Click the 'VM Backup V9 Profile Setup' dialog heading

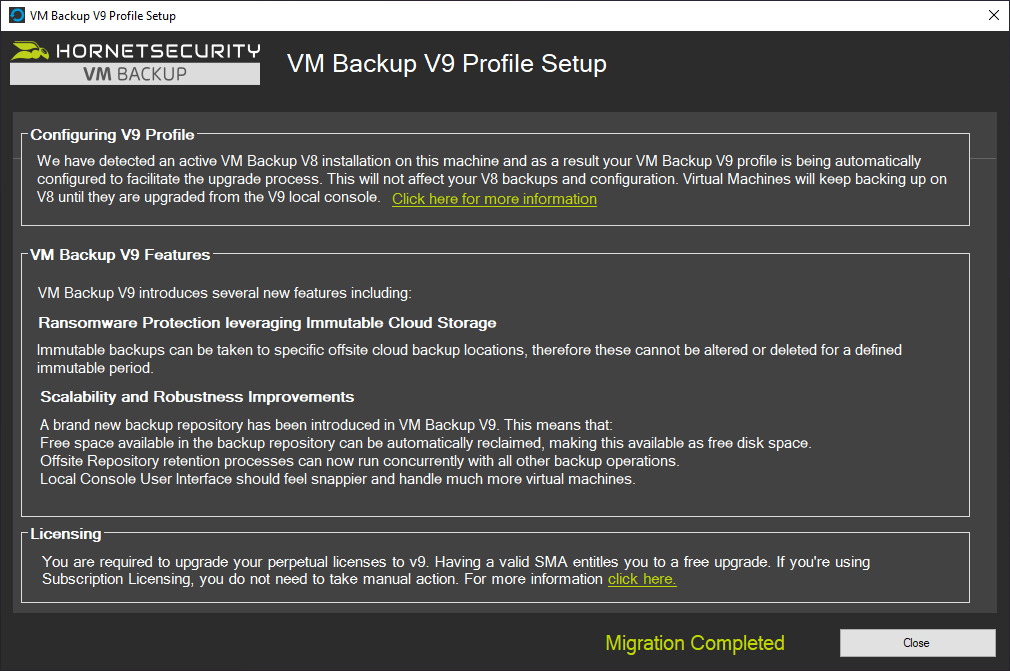(446, 63)
